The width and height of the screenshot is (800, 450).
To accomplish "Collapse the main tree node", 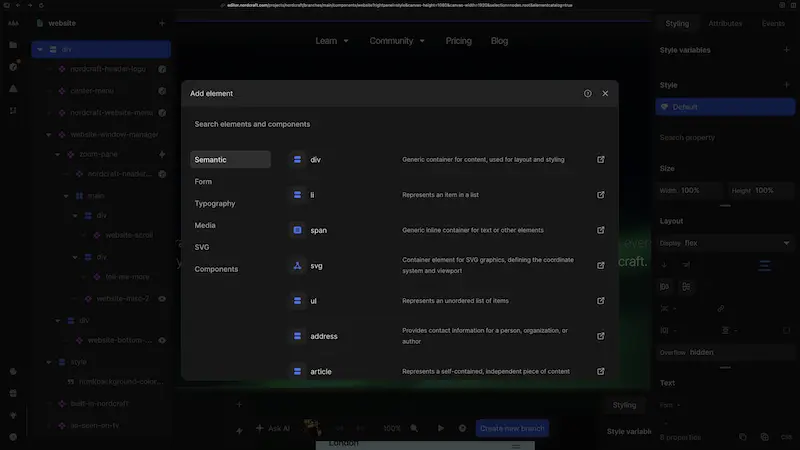I will tap(66, 196).
